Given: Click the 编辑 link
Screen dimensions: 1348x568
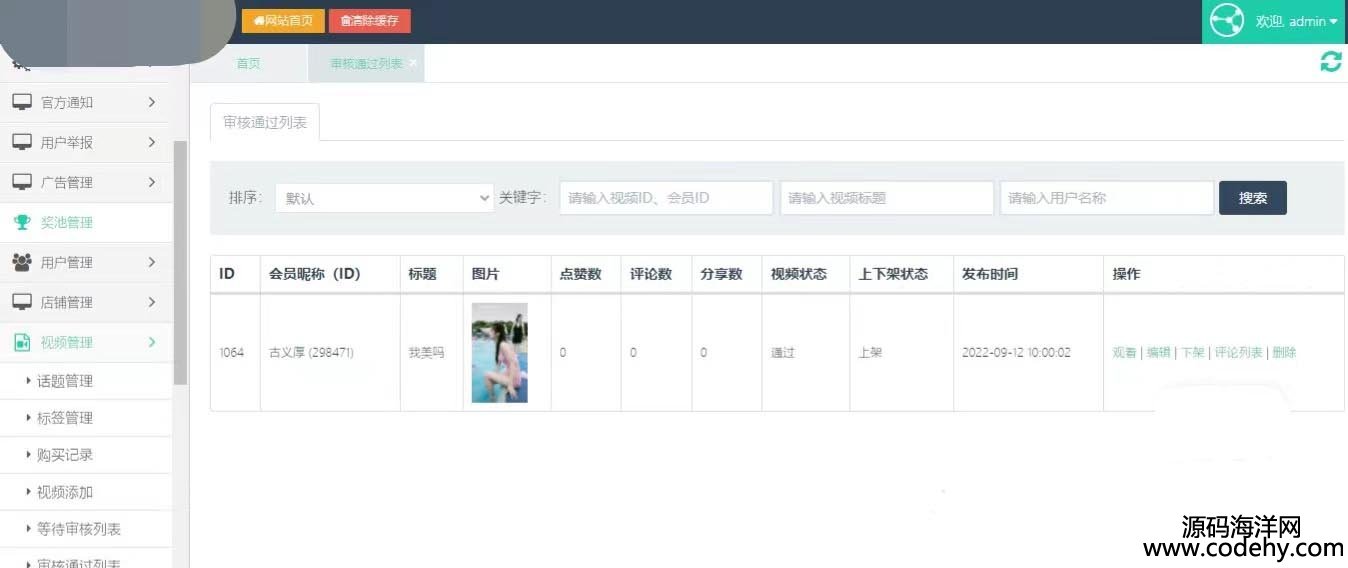Looking at the screenshot, I should click(1158, 353).
